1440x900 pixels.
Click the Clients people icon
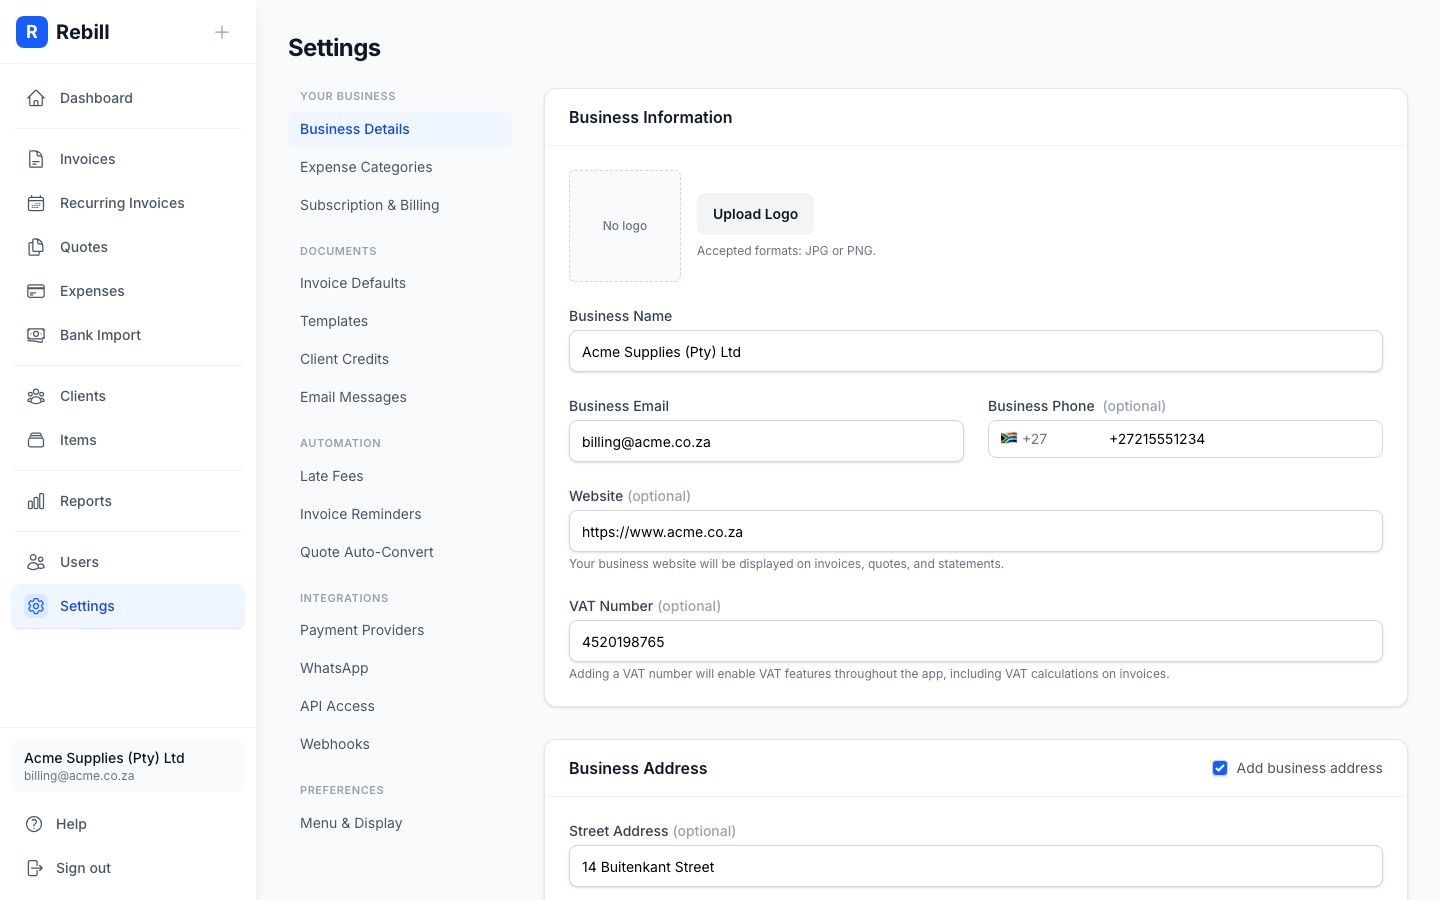click(x=36, y=396)
